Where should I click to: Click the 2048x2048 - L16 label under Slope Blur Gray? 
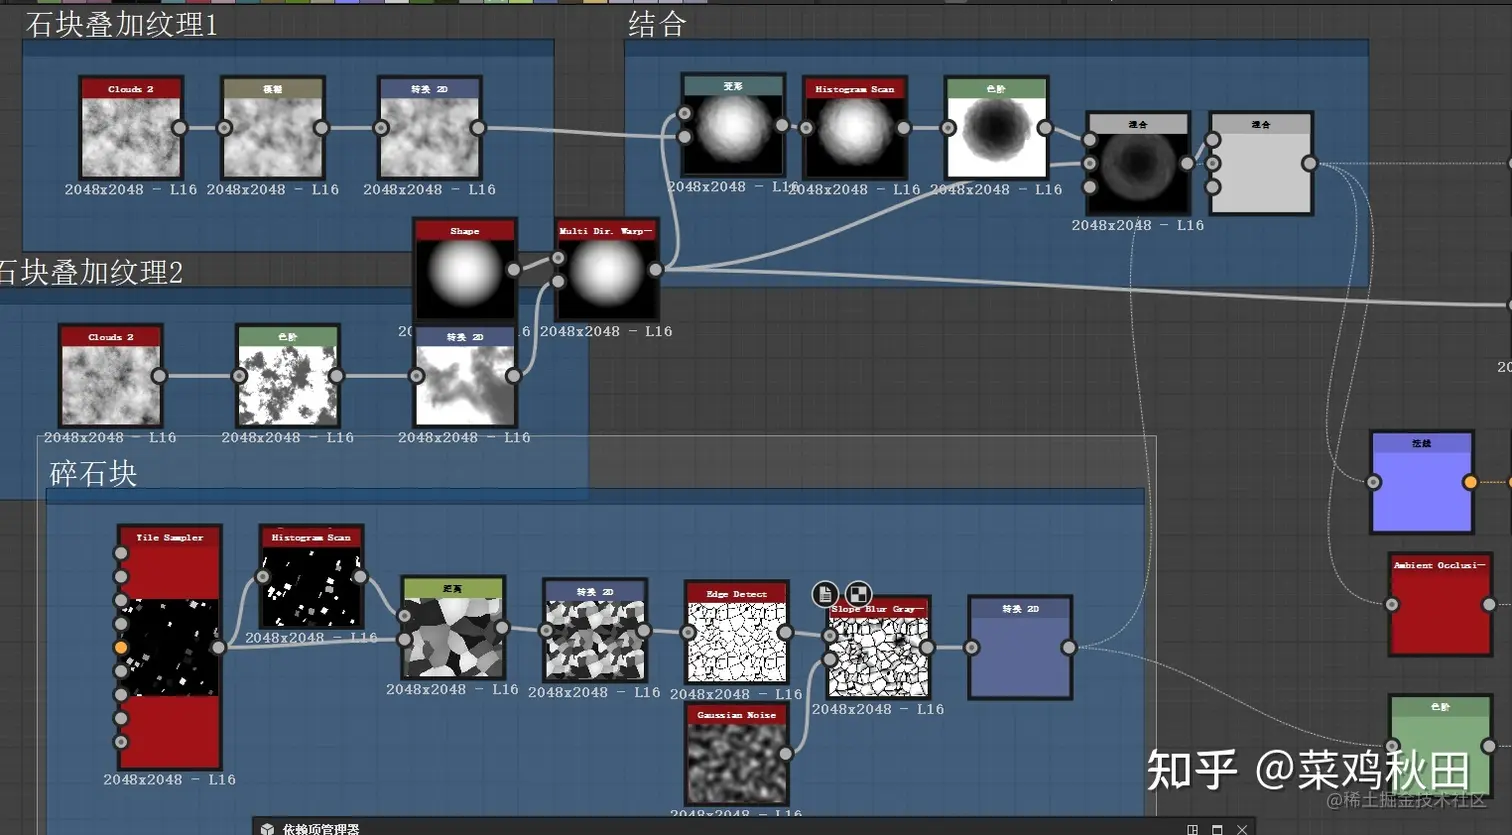[x=878, y=709]
